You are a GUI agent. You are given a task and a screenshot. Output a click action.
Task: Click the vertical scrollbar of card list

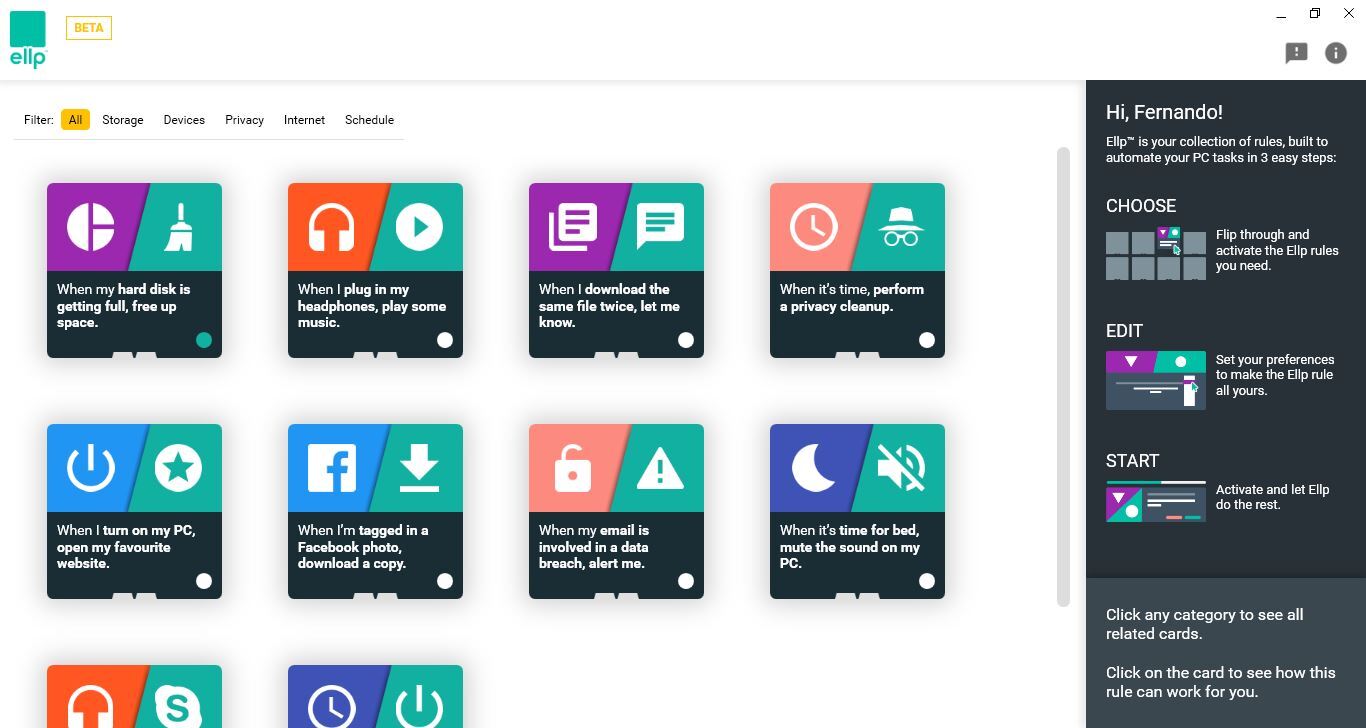coord(1063,376)
